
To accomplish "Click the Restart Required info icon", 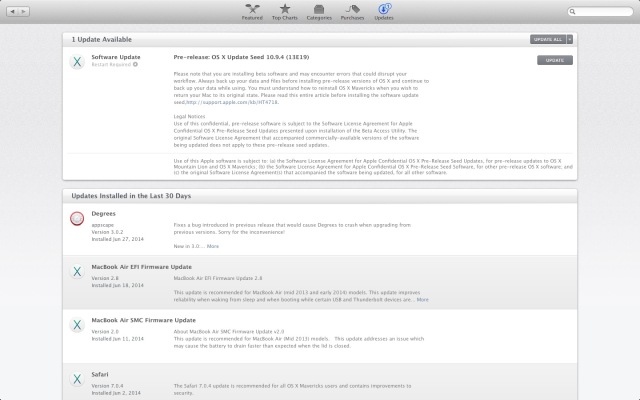I will click(x=135, y=64).
